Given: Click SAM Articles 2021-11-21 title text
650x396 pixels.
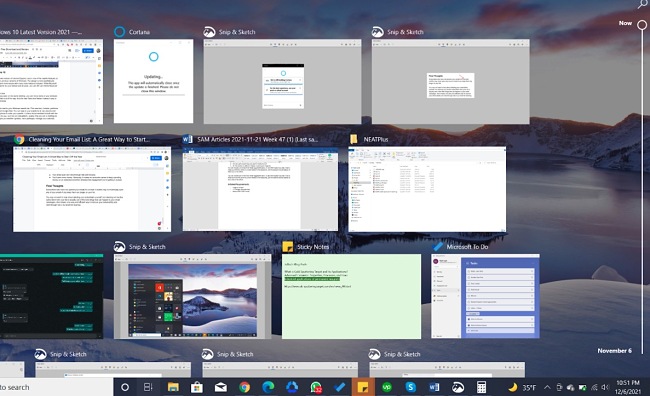Looking at the screenshot, I should [257, 139].
